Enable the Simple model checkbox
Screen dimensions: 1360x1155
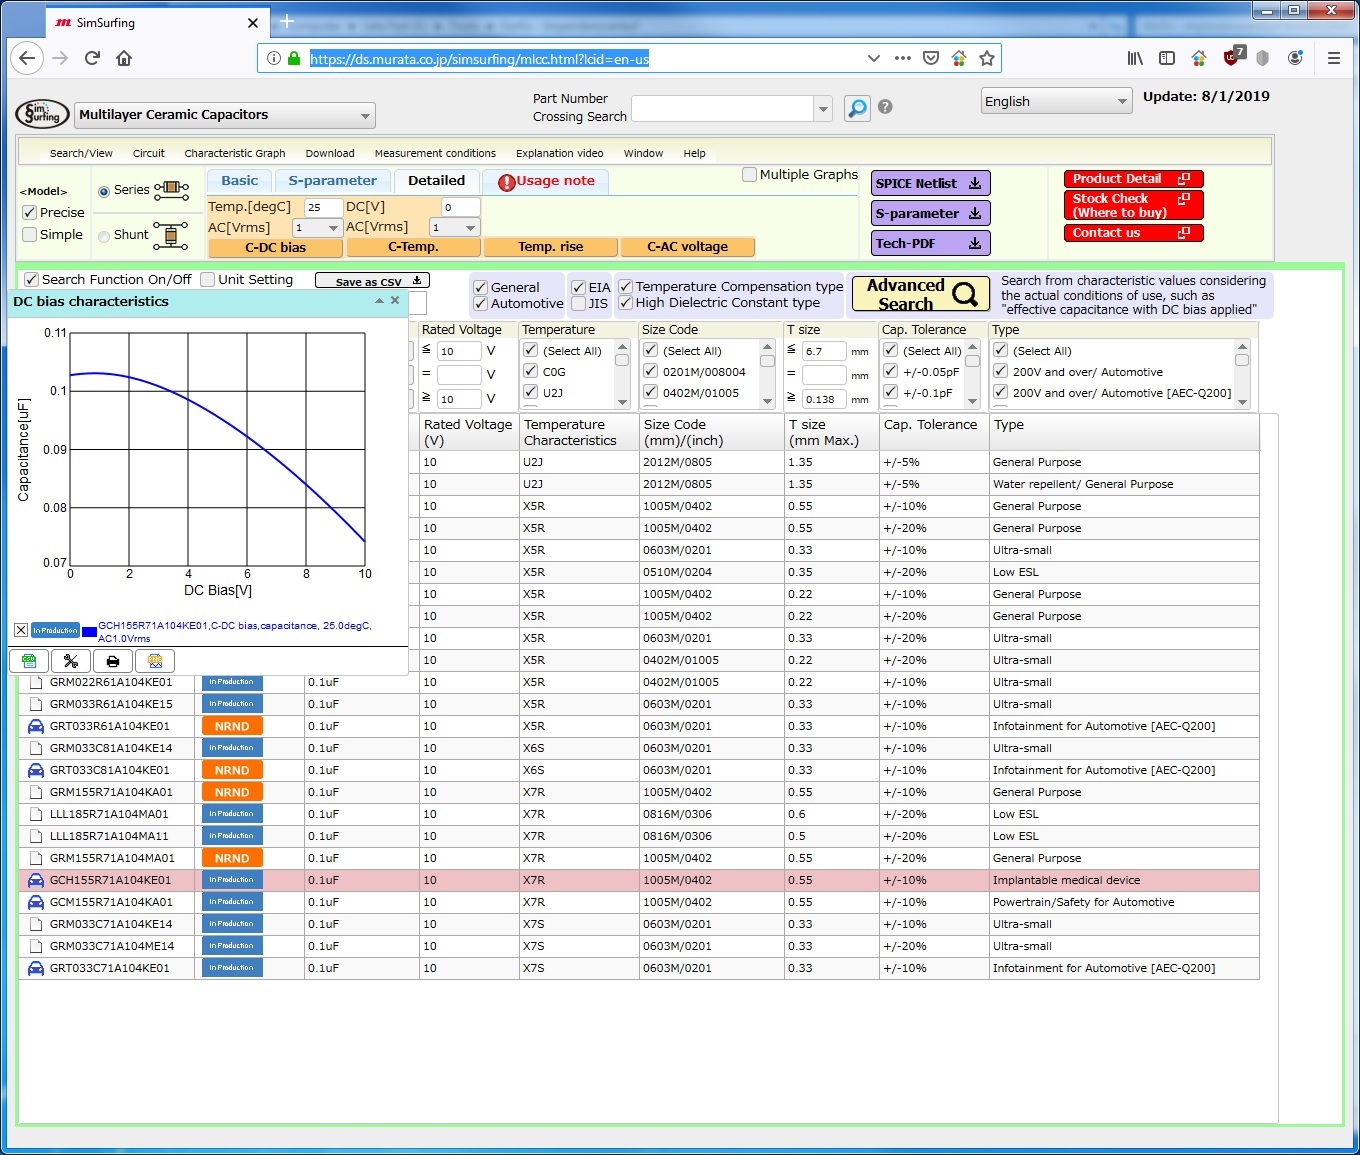(x=30, y=234)
